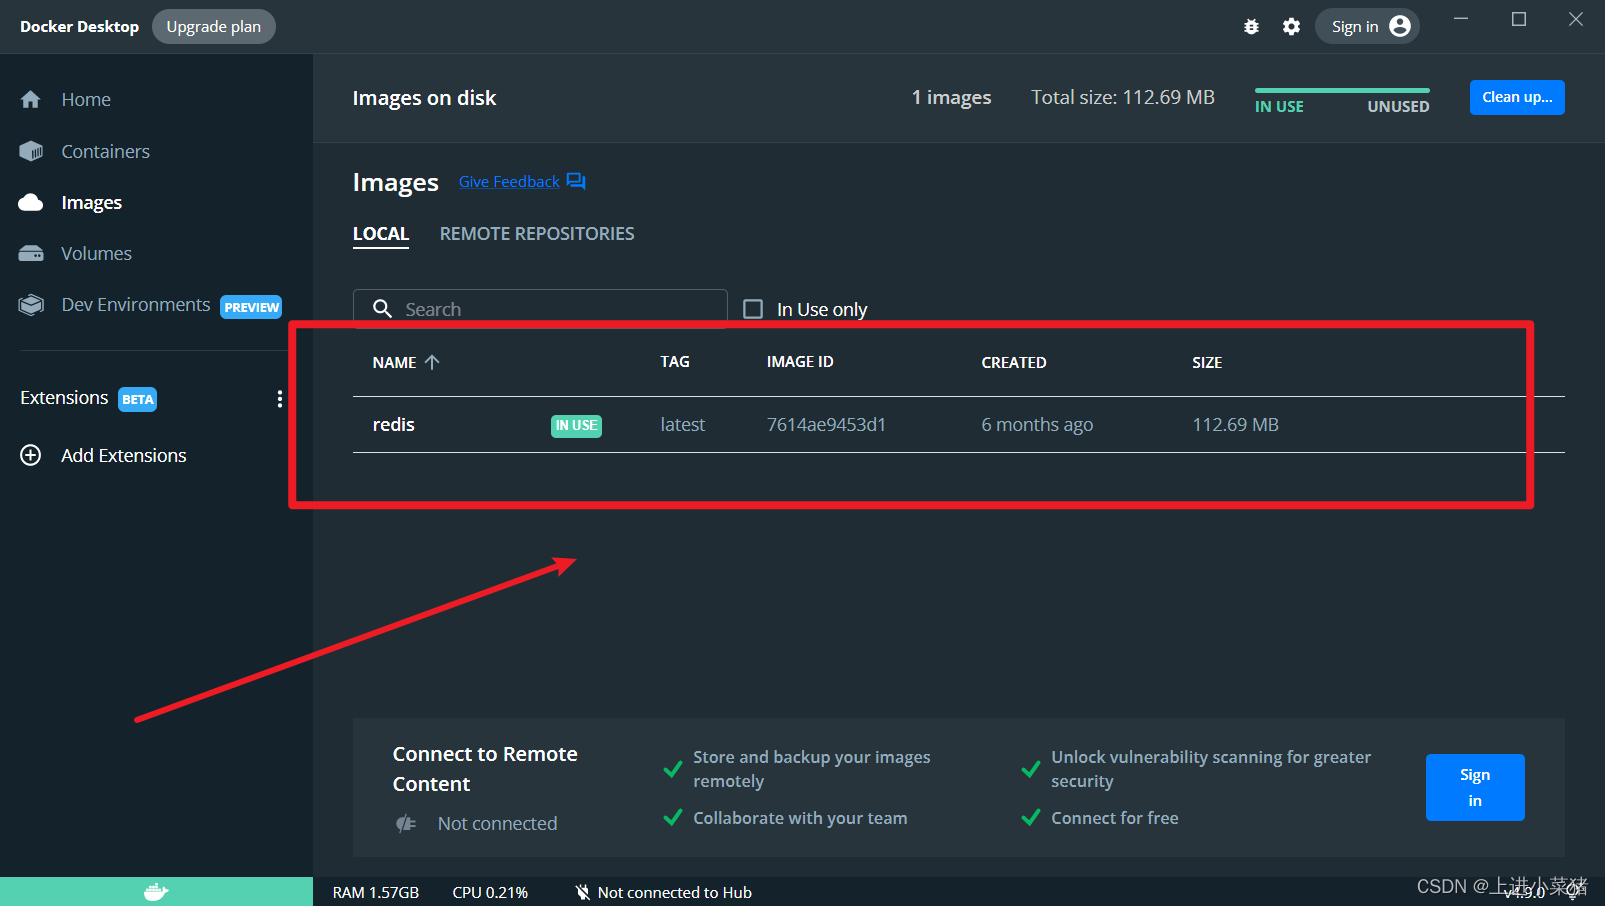Maximize the Docker Desktop window
1605x906 pixels.
point(1519,19)
